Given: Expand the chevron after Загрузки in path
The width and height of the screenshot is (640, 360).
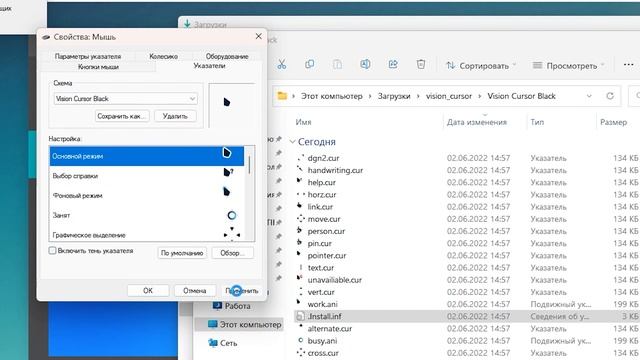Looking at the screenshot, I should pyautogui.click(x=418, y=96).
